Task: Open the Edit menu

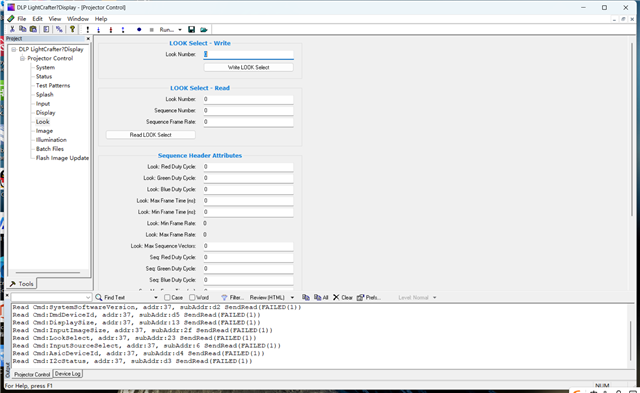Action: pyautogui.click(x=38, y=19)
